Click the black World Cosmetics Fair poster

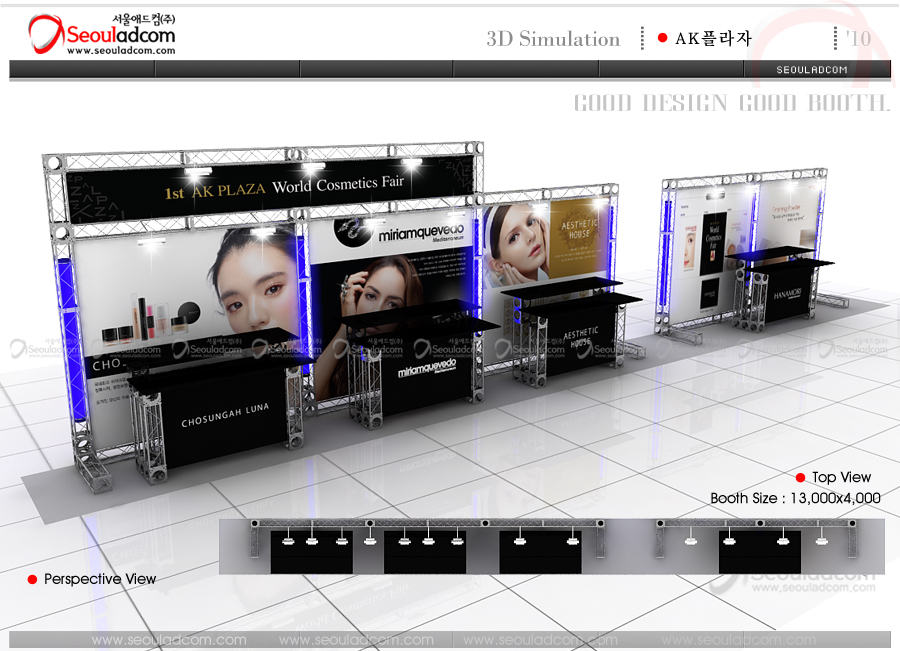pyautogui.click(x=713, y=240)
